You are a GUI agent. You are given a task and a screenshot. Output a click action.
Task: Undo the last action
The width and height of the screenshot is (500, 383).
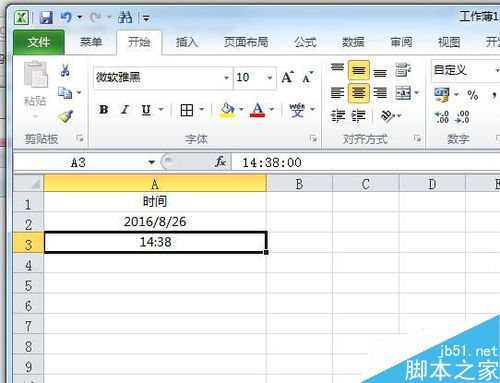[66, 17]
